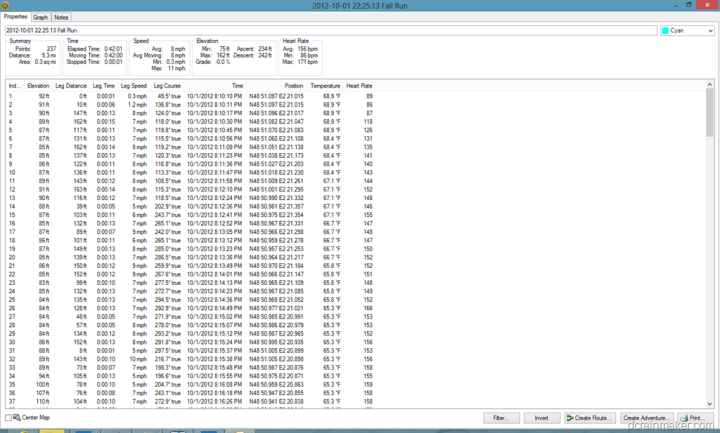This screenshot has height=433, width=720.
Task: Click the Create Route... button
Action: [590, 418]
